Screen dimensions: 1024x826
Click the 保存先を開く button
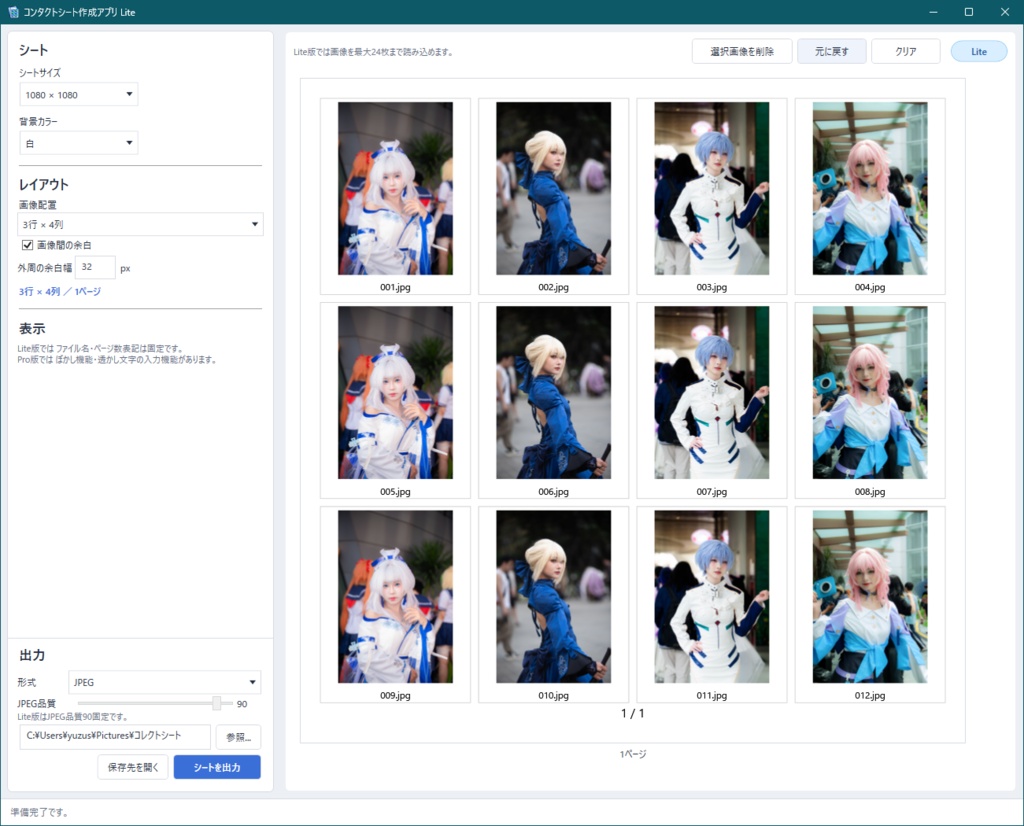pos(133,767)
